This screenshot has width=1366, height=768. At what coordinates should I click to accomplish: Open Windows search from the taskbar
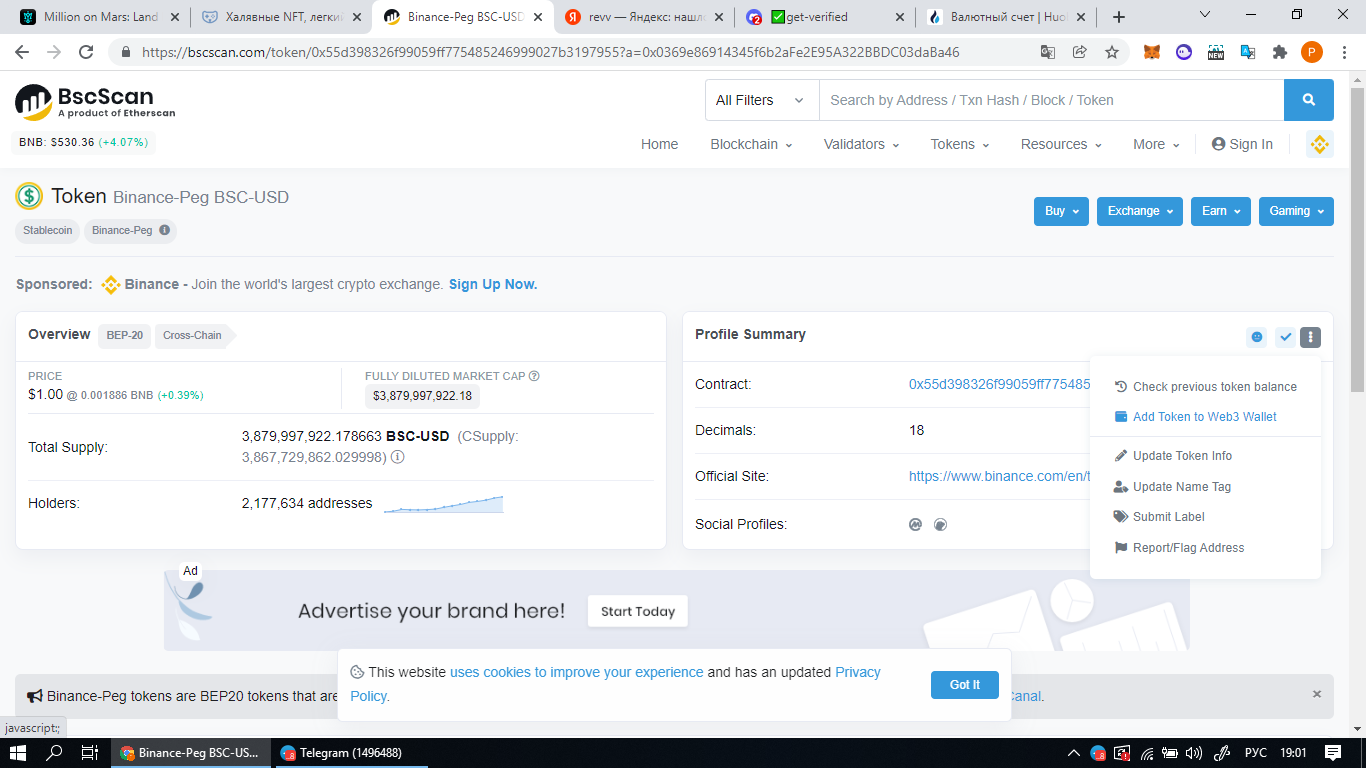pyautogui.click(x=54, y=753)
